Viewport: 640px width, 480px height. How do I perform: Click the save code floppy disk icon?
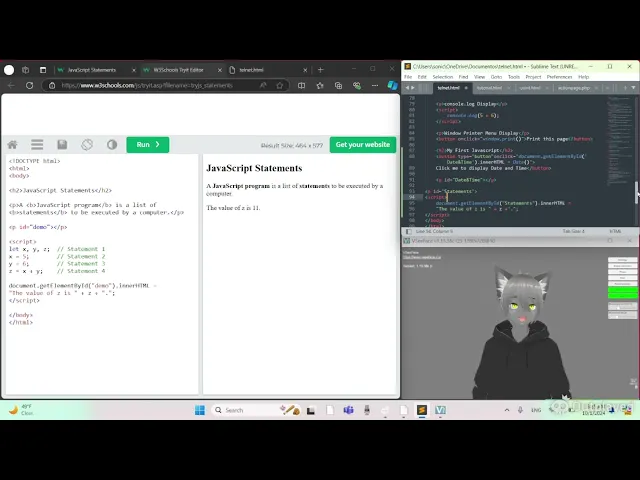tap(62, 144)
